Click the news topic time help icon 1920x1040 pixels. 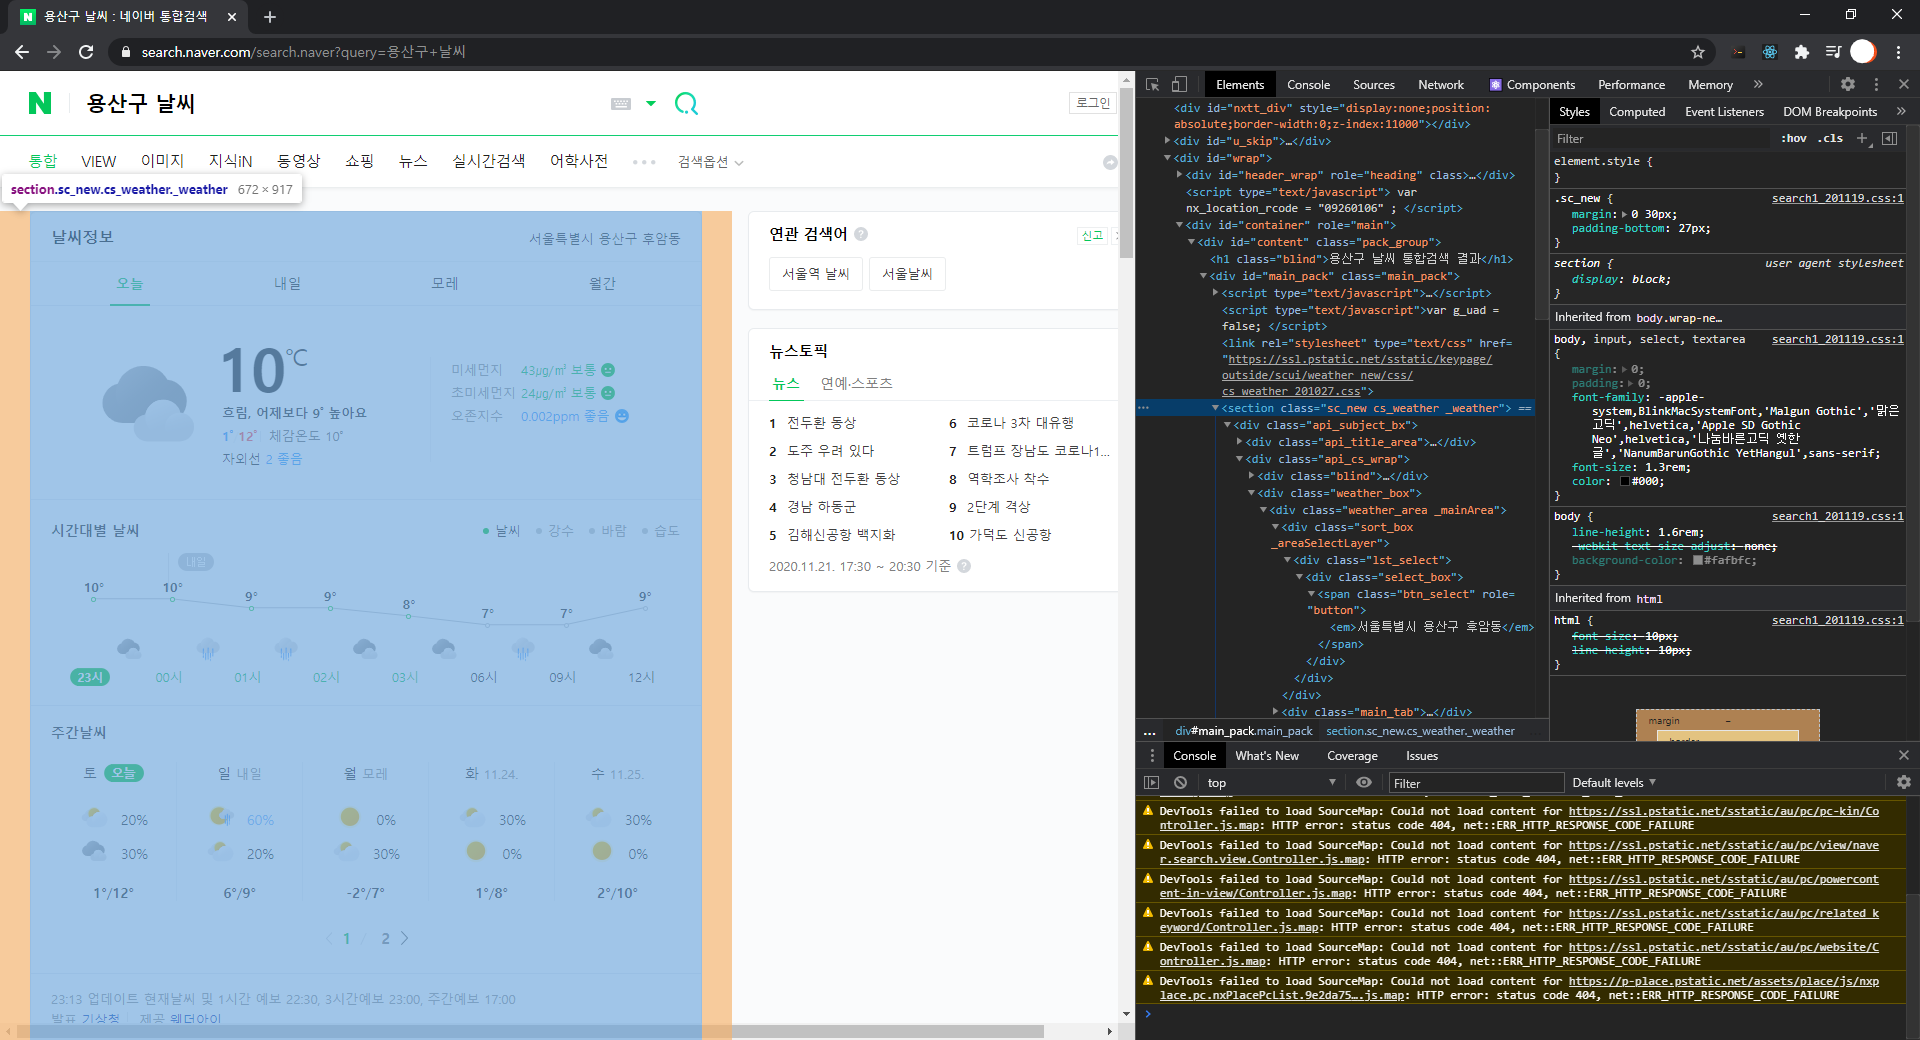click(x=964, y=566)
